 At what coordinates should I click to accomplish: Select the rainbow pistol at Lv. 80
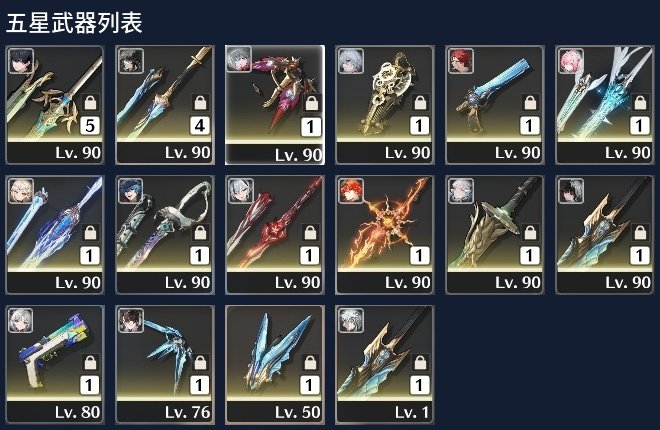pyautogui.click(x=55, y=365)
